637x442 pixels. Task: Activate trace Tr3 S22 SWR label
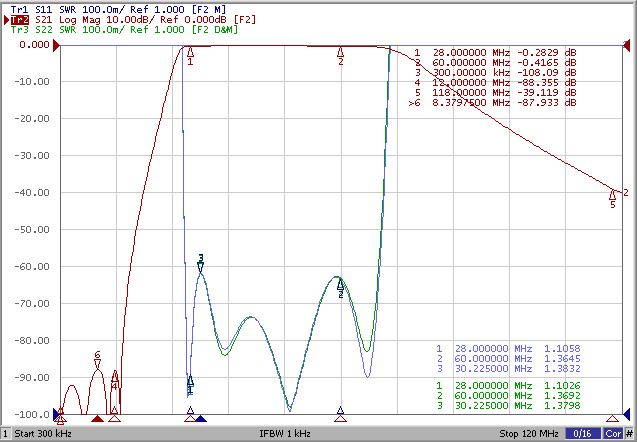[x=124, y=30]
